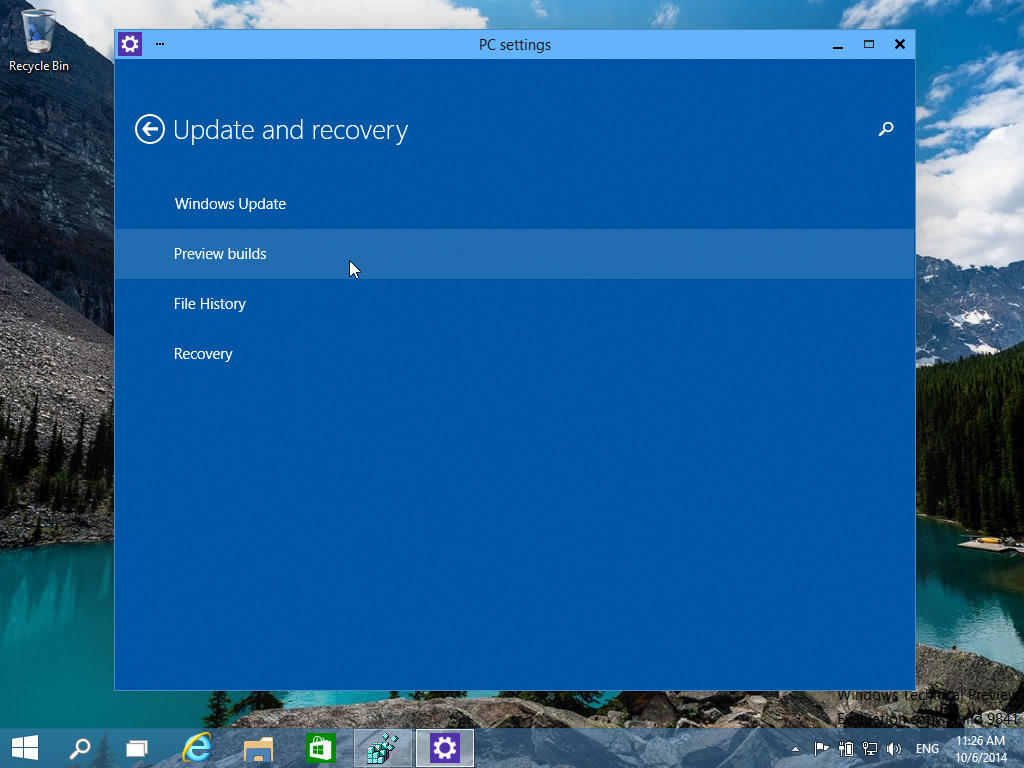Open the PC settings gear icon in title bar

(x=130, y=44)
